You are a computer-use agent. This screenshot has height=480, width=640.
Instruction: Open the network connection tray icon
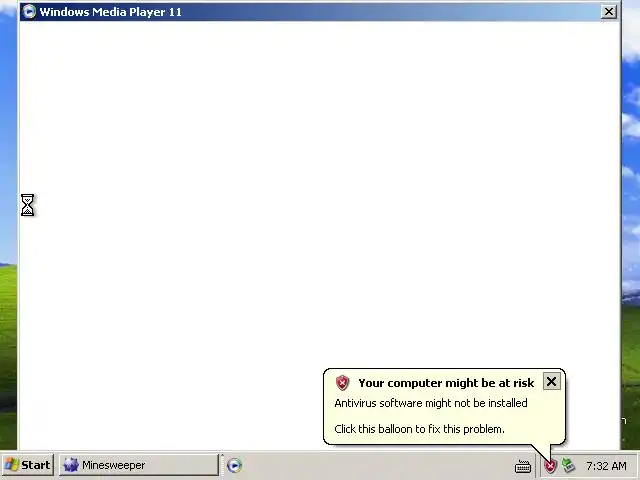(568, 465)
